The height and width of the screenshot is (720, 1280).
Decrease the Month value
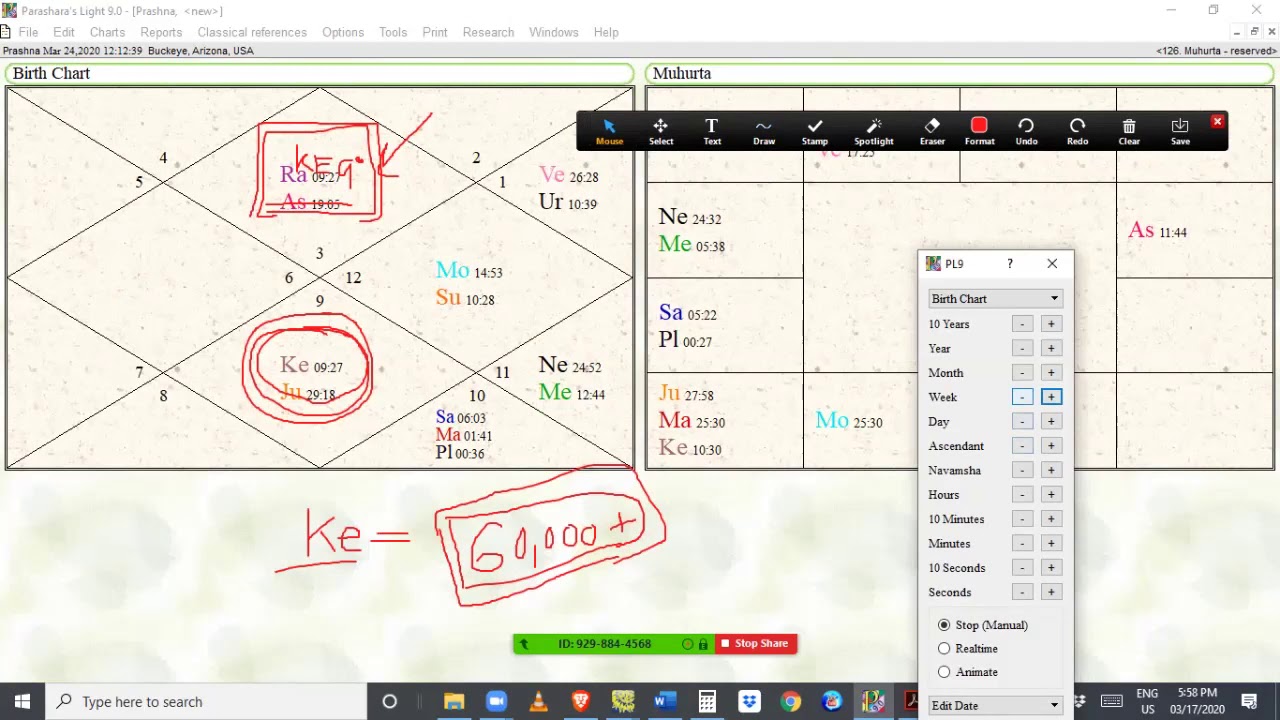click(1022, 373)
